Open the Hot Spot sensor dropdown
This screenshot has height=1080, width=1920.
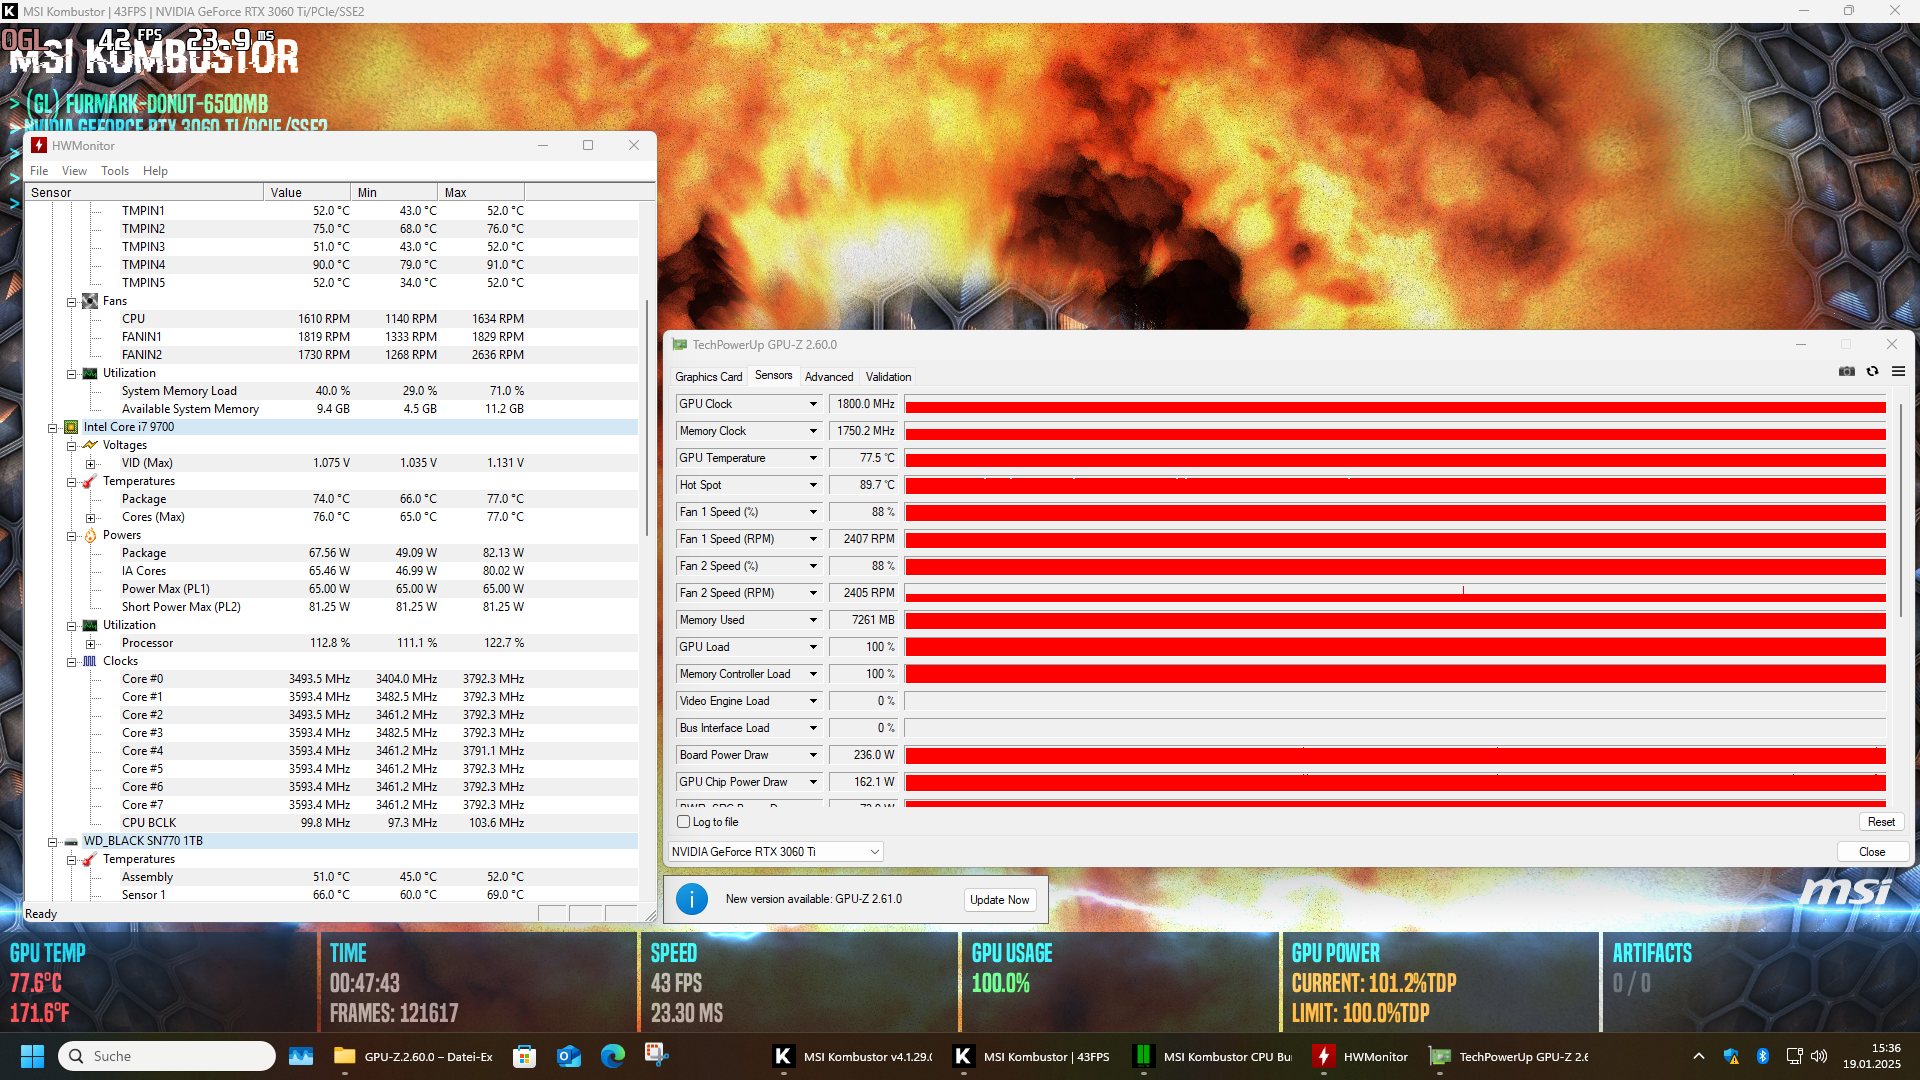pyautogui.click(x=813, y=485)
